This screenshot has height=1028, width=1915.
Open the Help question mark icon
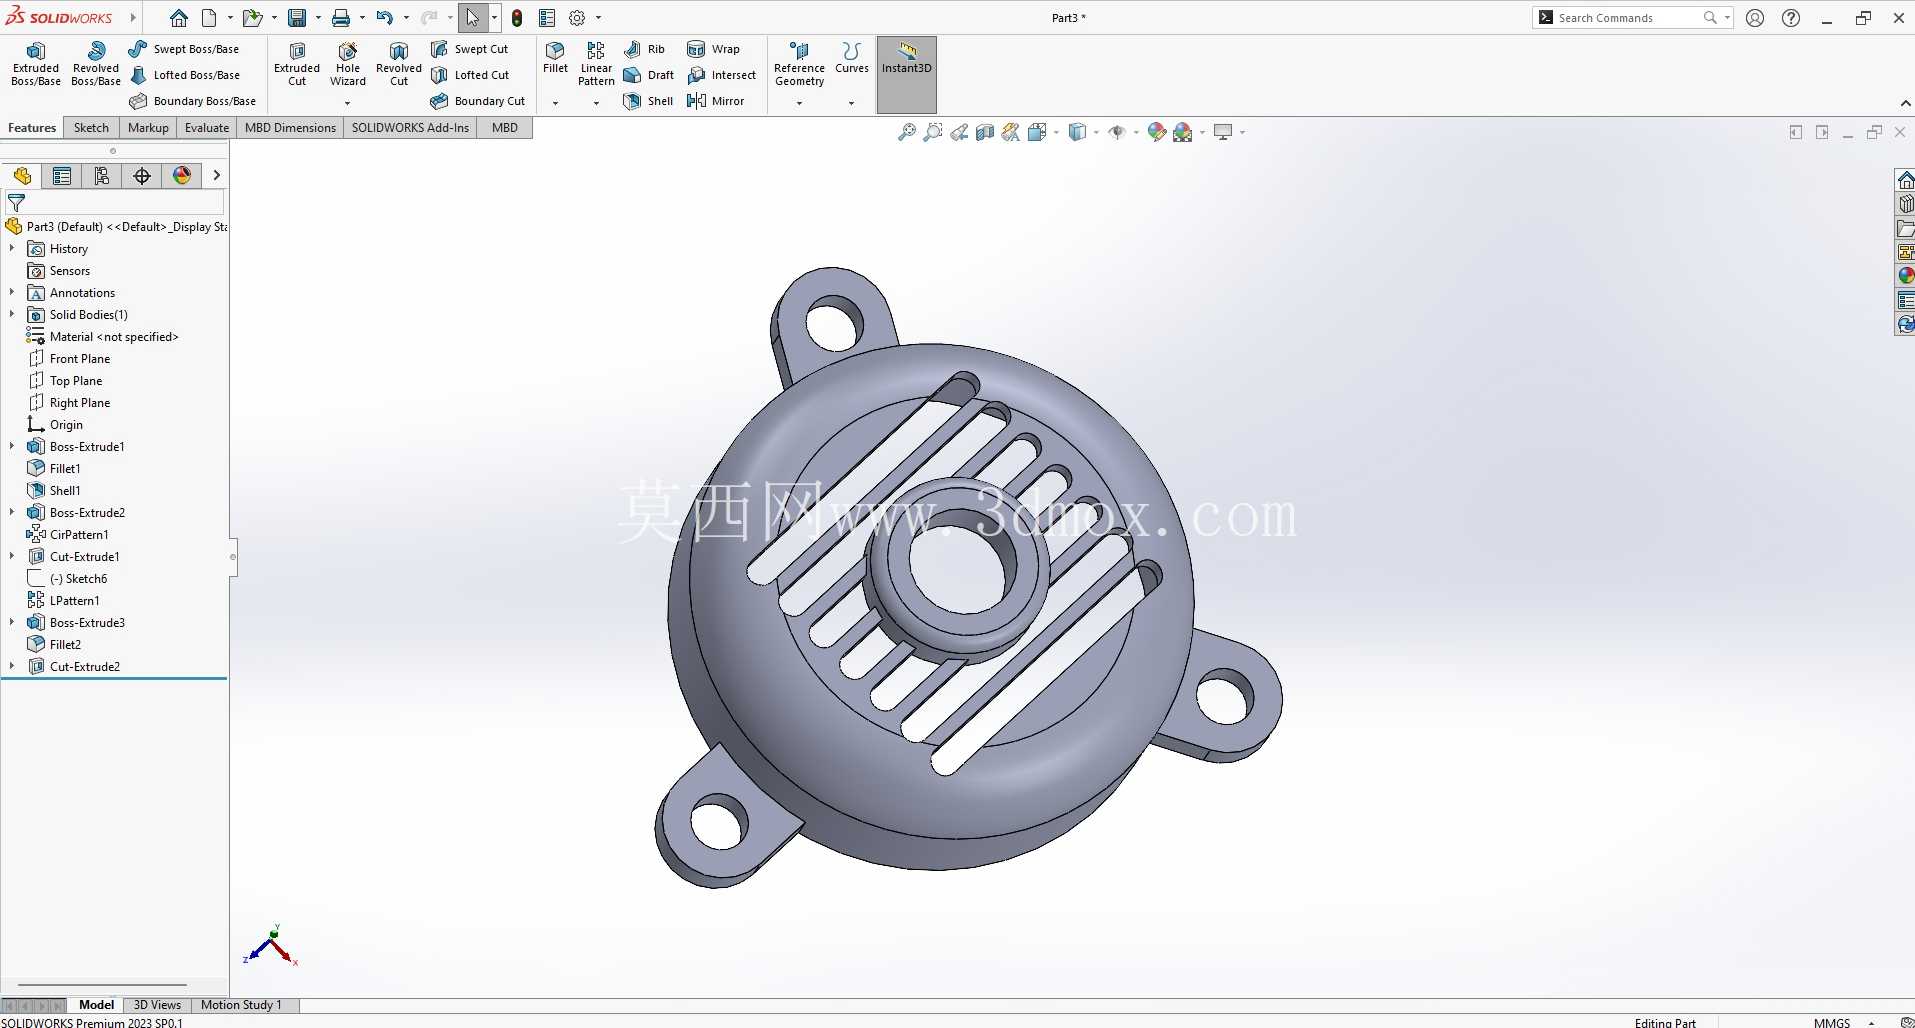(x=1791, y=18)
